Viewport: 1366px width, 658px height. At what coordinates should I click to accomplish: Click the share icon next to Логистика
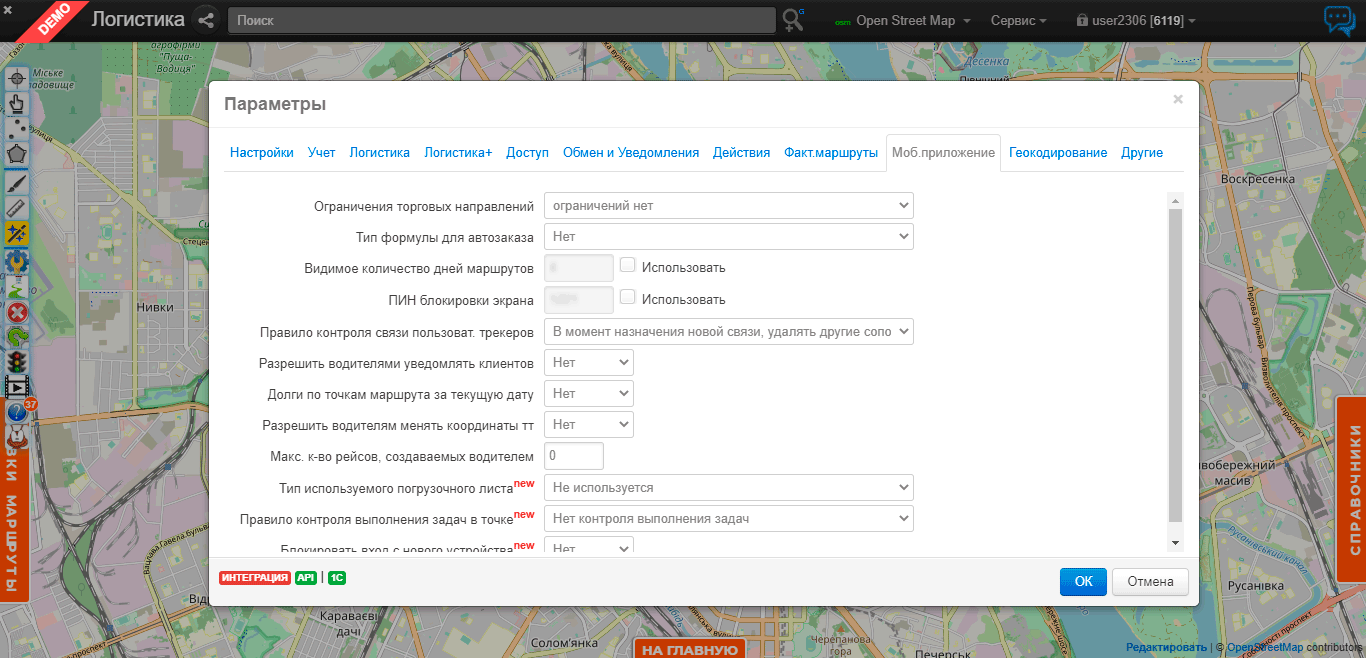(x=206, y=20)
